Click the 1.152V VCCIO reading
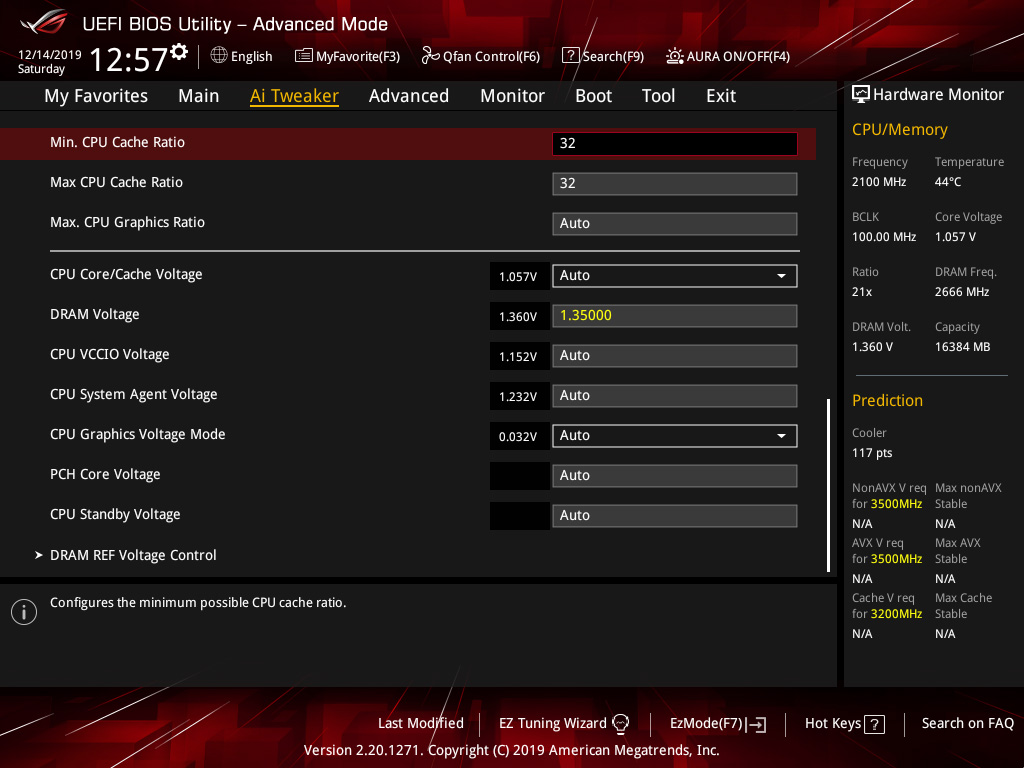This screenshot has height=768, width=1024. click(519, 357)
